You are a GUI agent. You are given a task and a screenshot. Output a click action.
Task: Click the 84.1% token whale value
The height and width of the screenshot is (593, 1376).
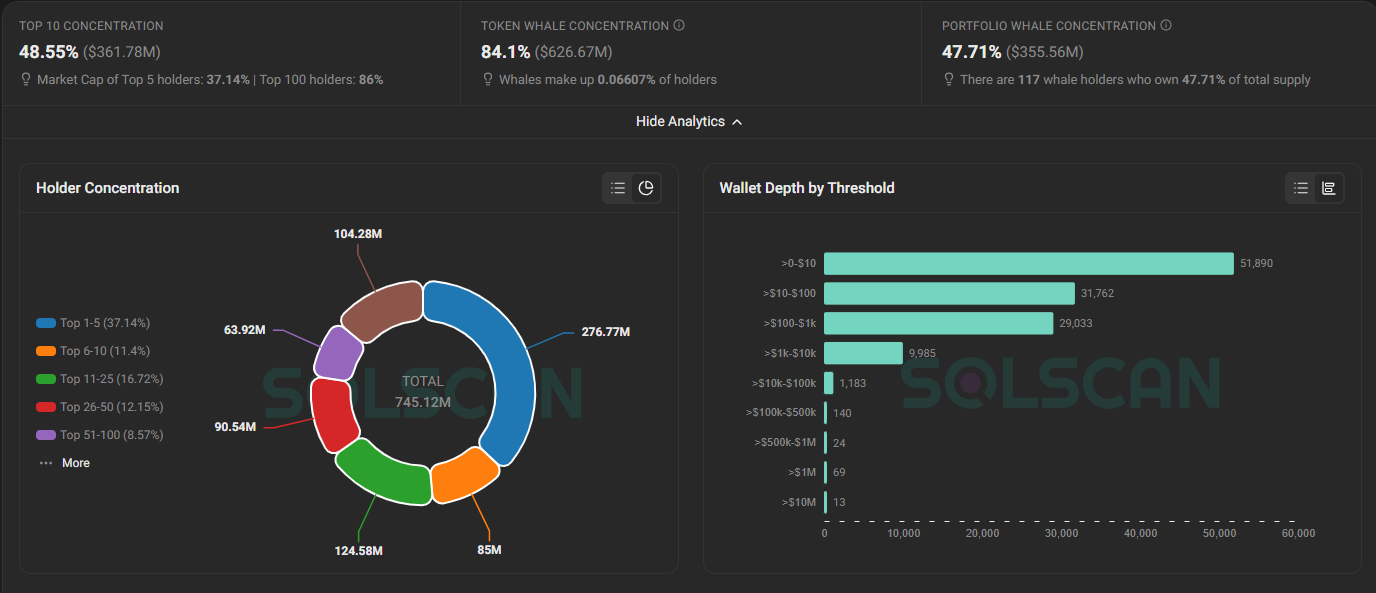pyautogui.click(x=505, y=51)
